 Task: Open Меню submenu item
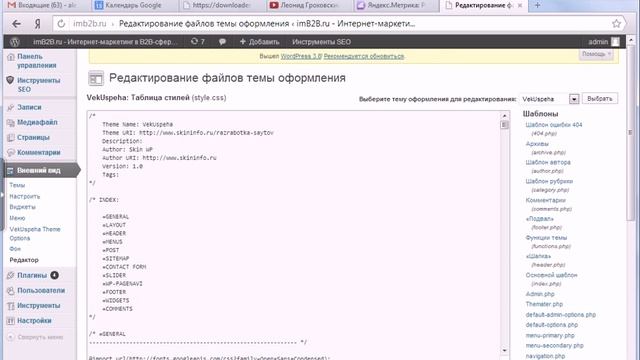click(x=17, y=218)
